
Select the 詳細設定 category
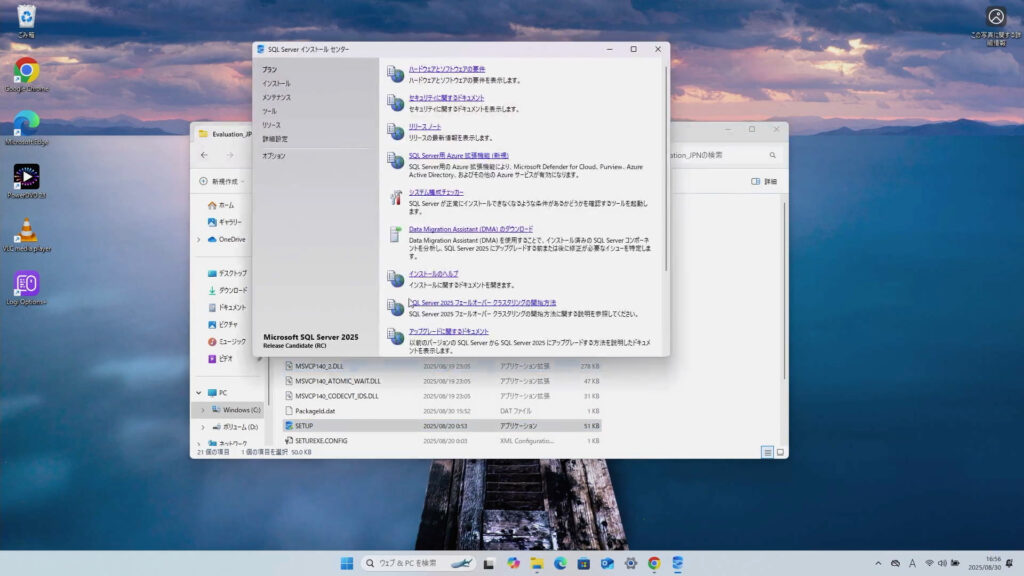click(x=275, y=139)
